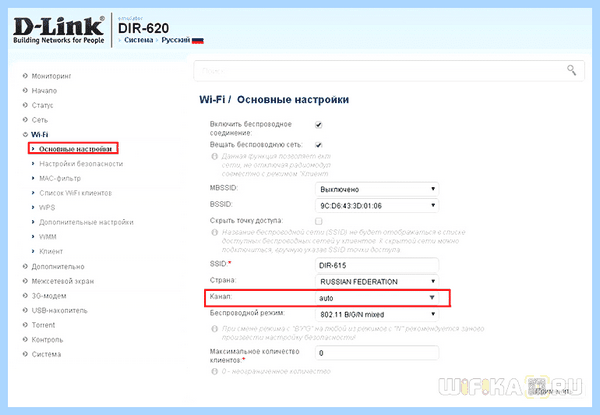Click the search magnifier icon
600x415 pixels.
(x=571, y=70)
